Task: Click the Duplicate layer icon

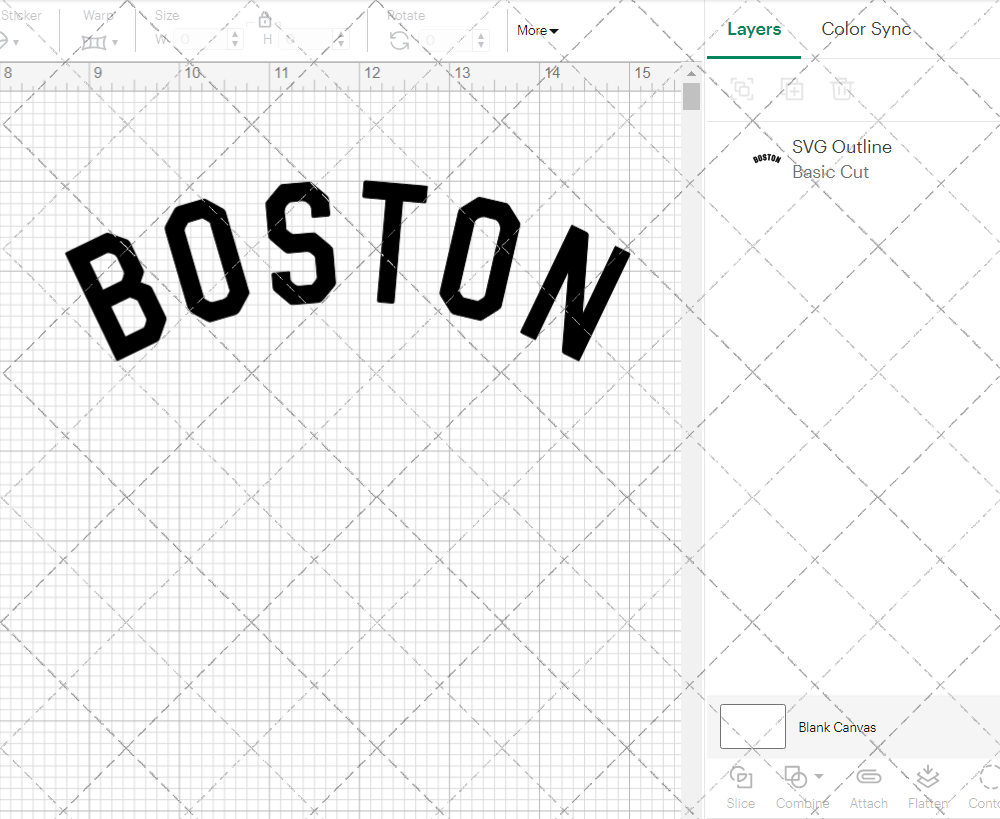Action: click(x=792, y=89)
